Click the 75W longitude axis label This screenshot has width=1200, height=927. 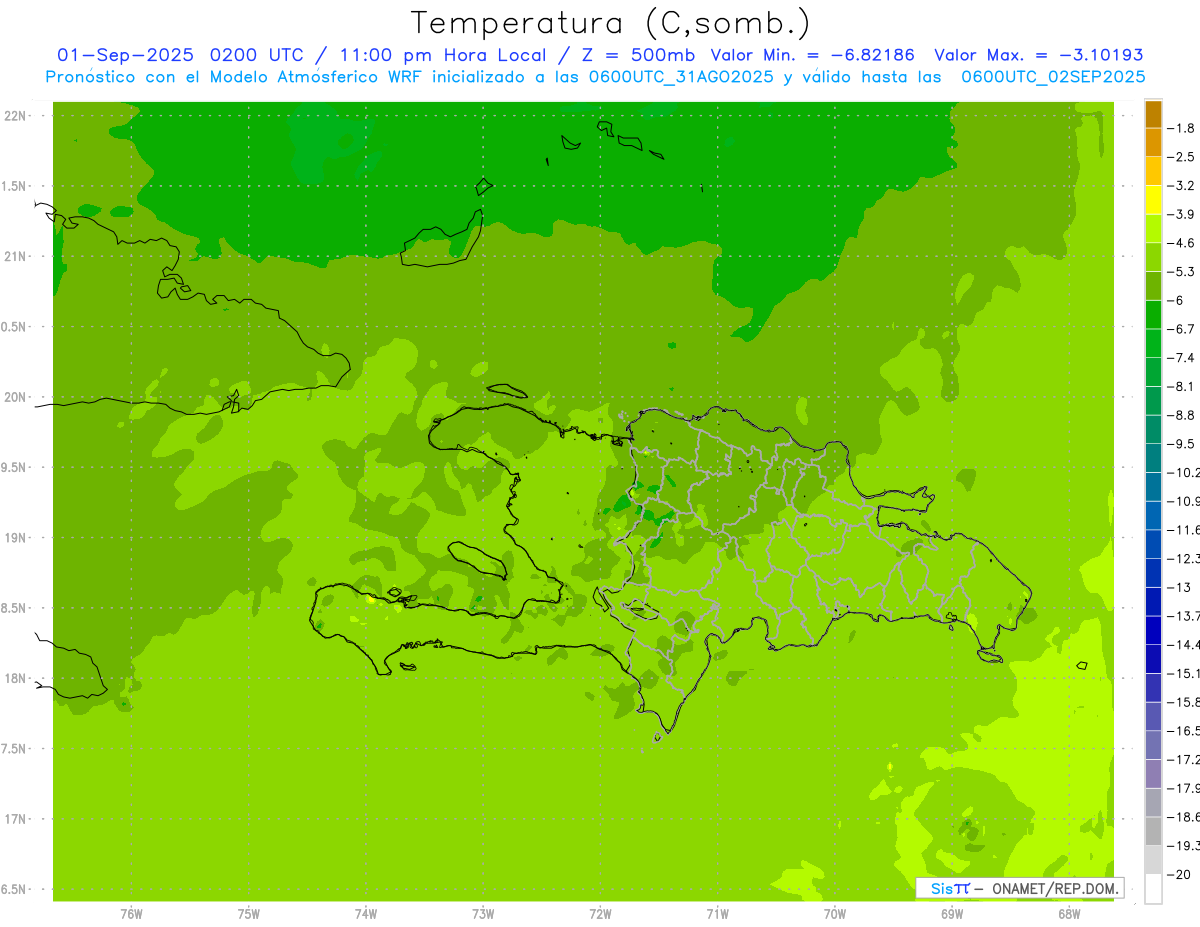tap(249, 913)
